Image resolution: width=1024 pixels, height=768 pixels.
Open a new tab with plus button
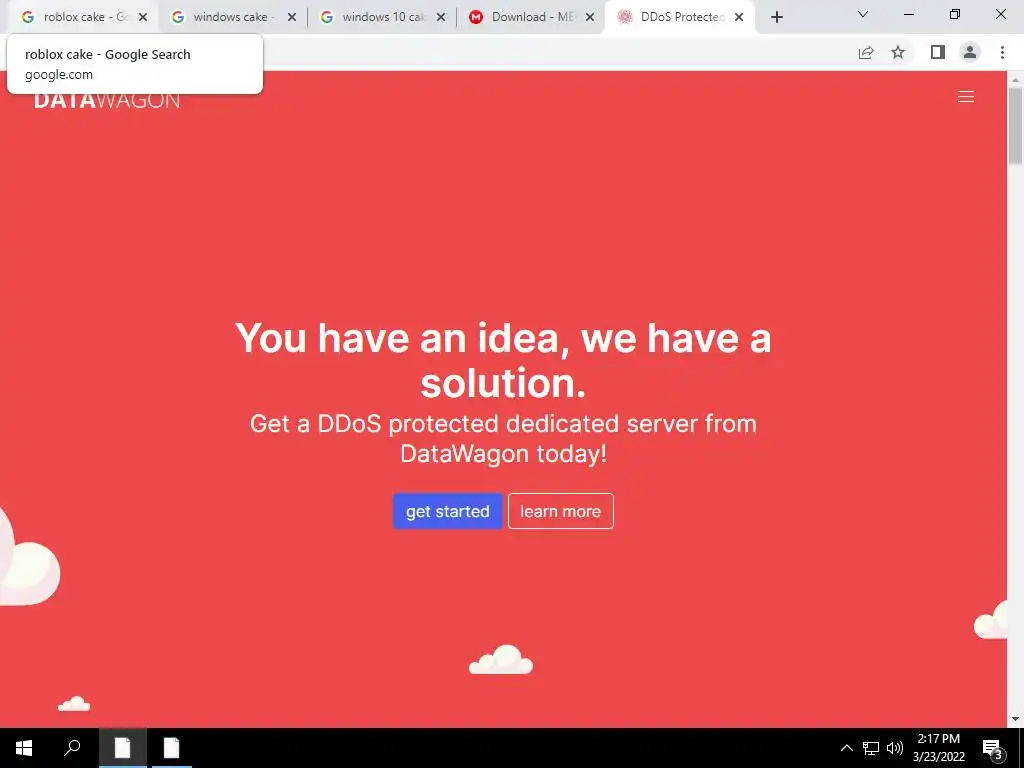tap(776, 17)
